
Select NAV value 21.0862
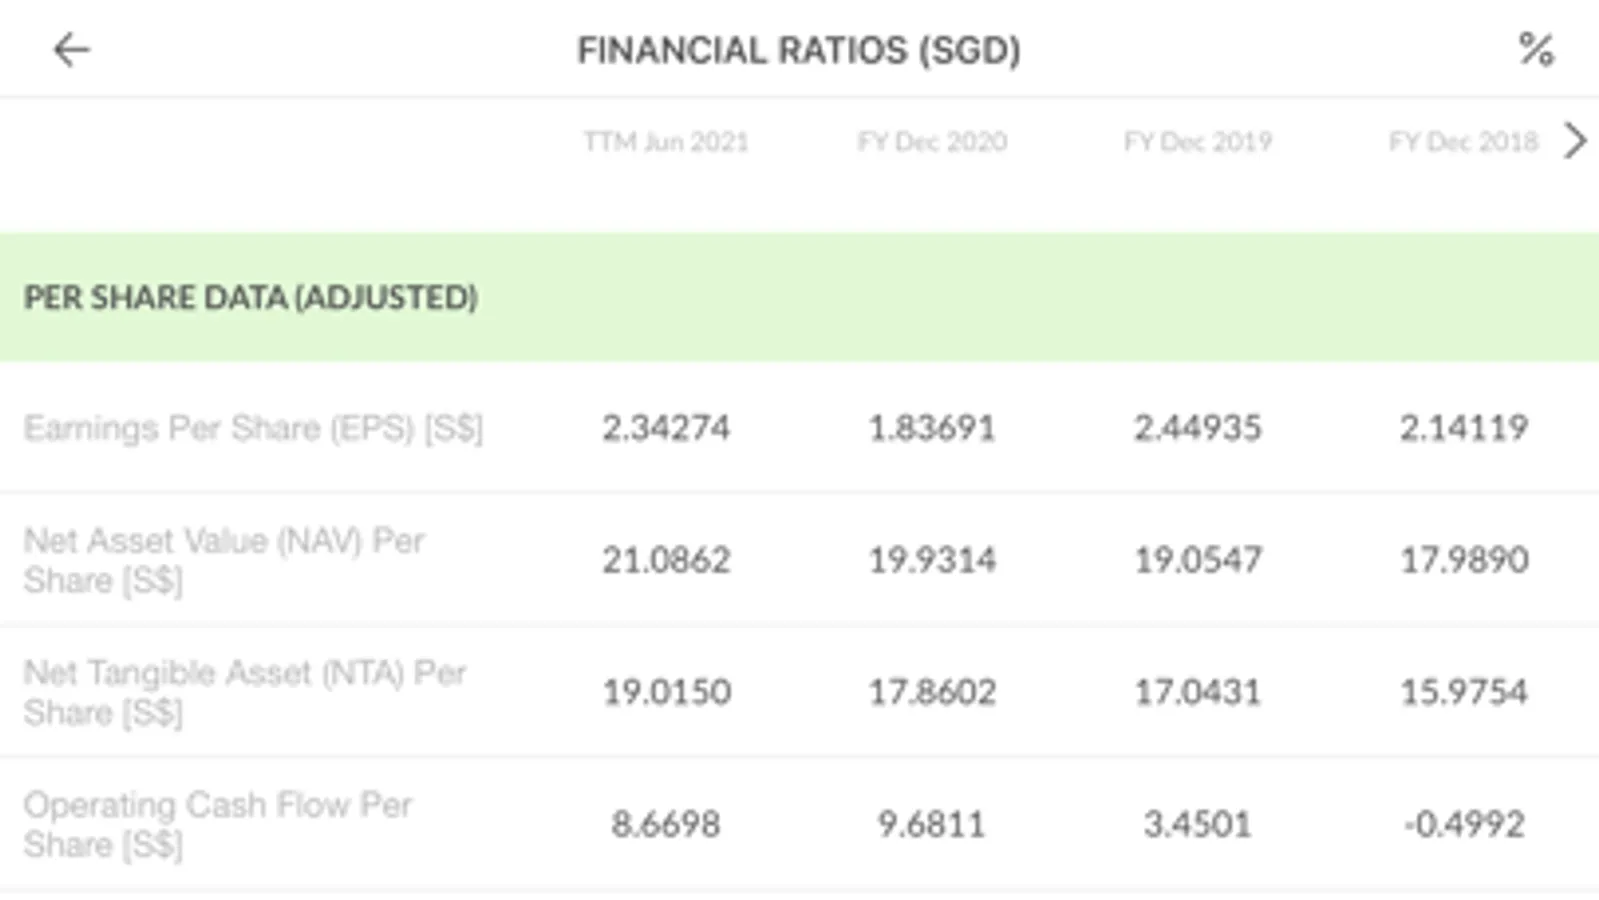point(666,560)
